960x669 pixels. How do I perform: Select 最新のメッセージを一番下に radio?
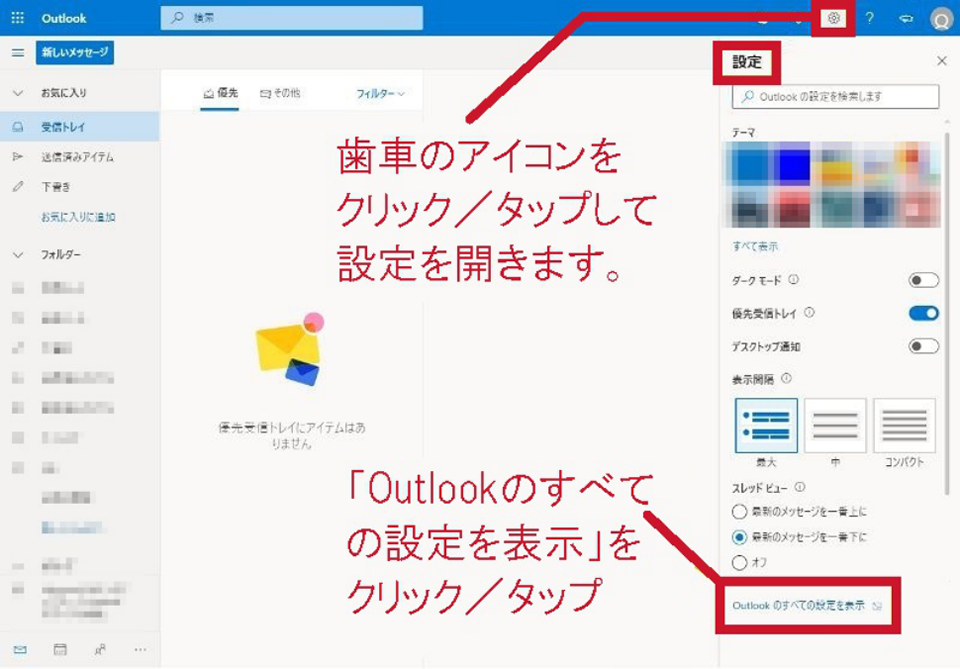739,537
